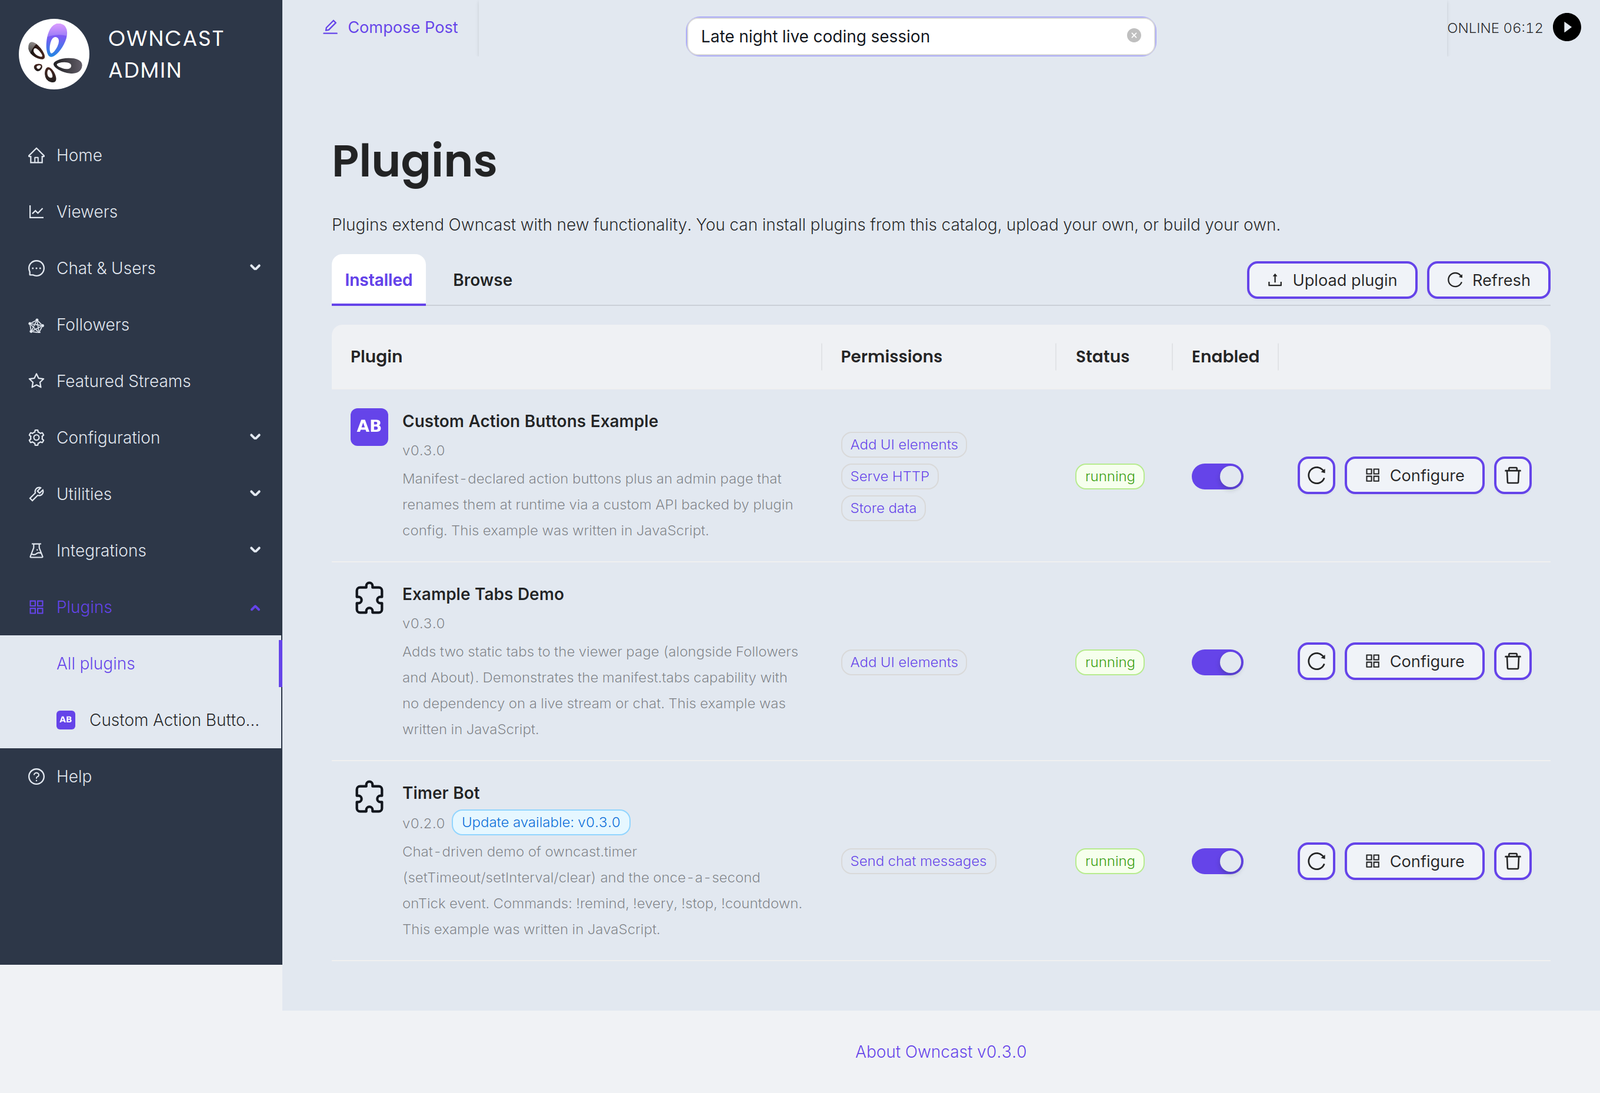Expand the Utilities submenu

point(255,494)
